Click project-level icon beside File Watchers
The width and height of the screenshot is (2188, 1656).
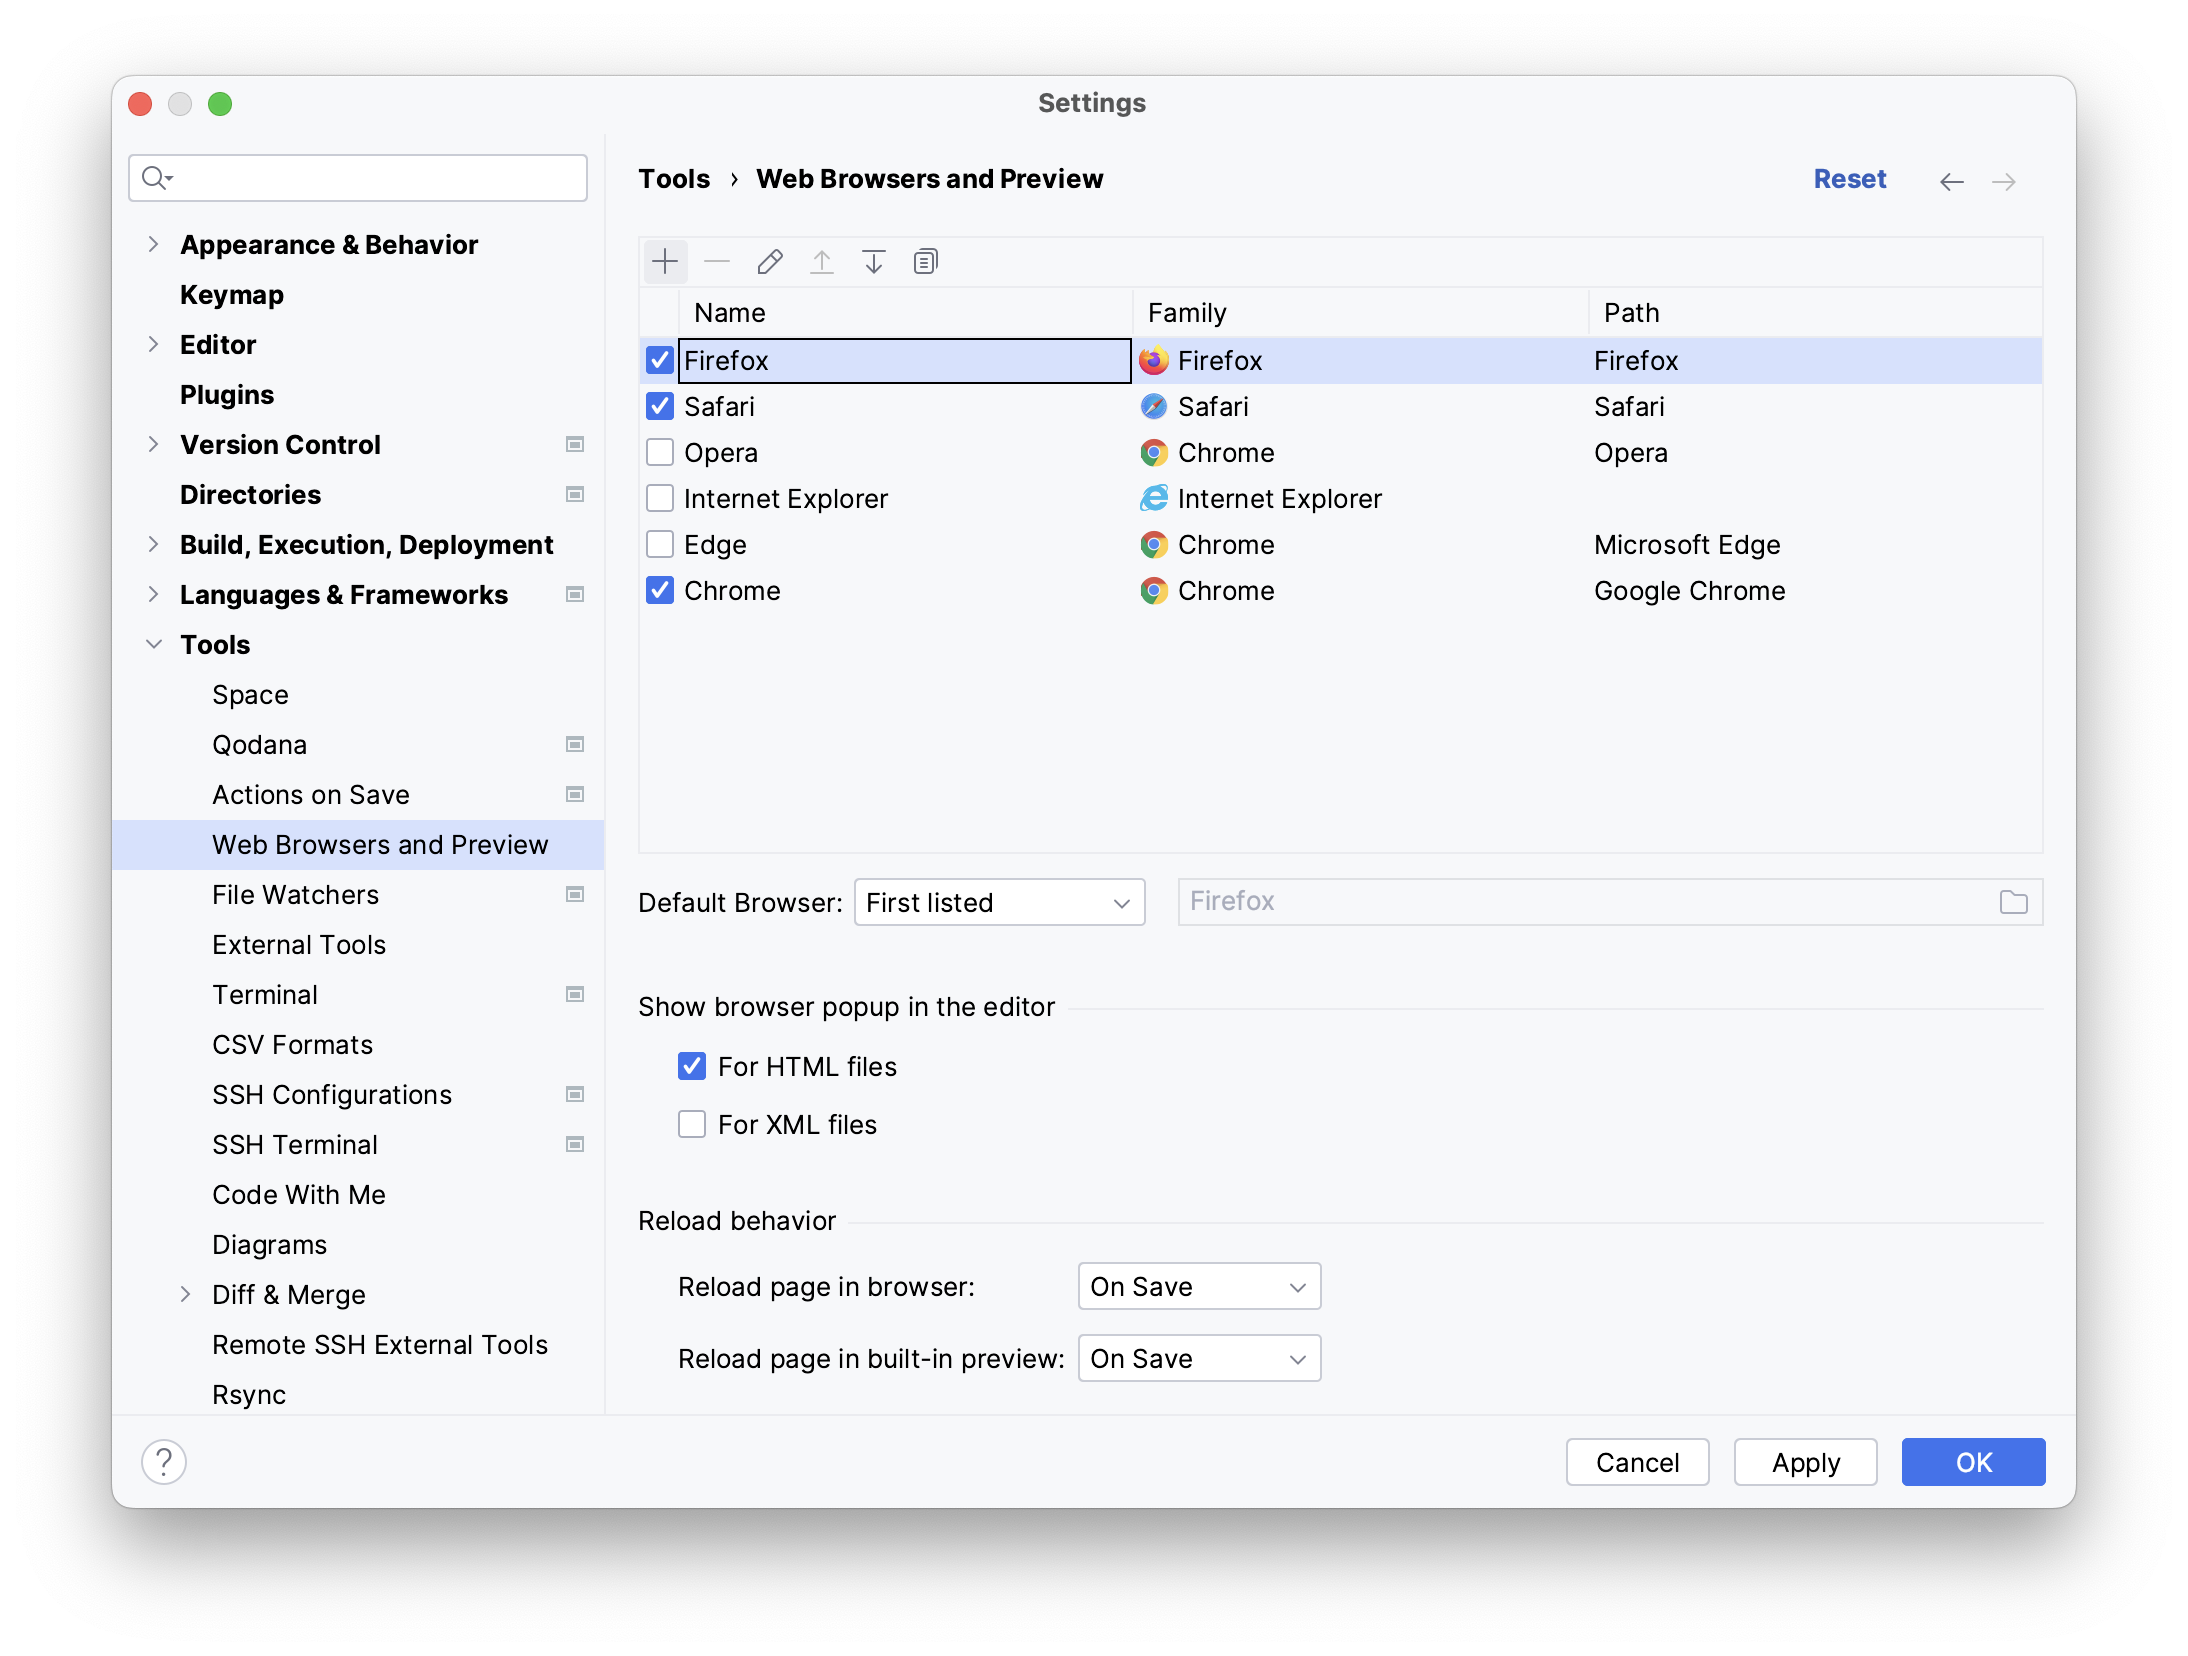coord(575,894)
